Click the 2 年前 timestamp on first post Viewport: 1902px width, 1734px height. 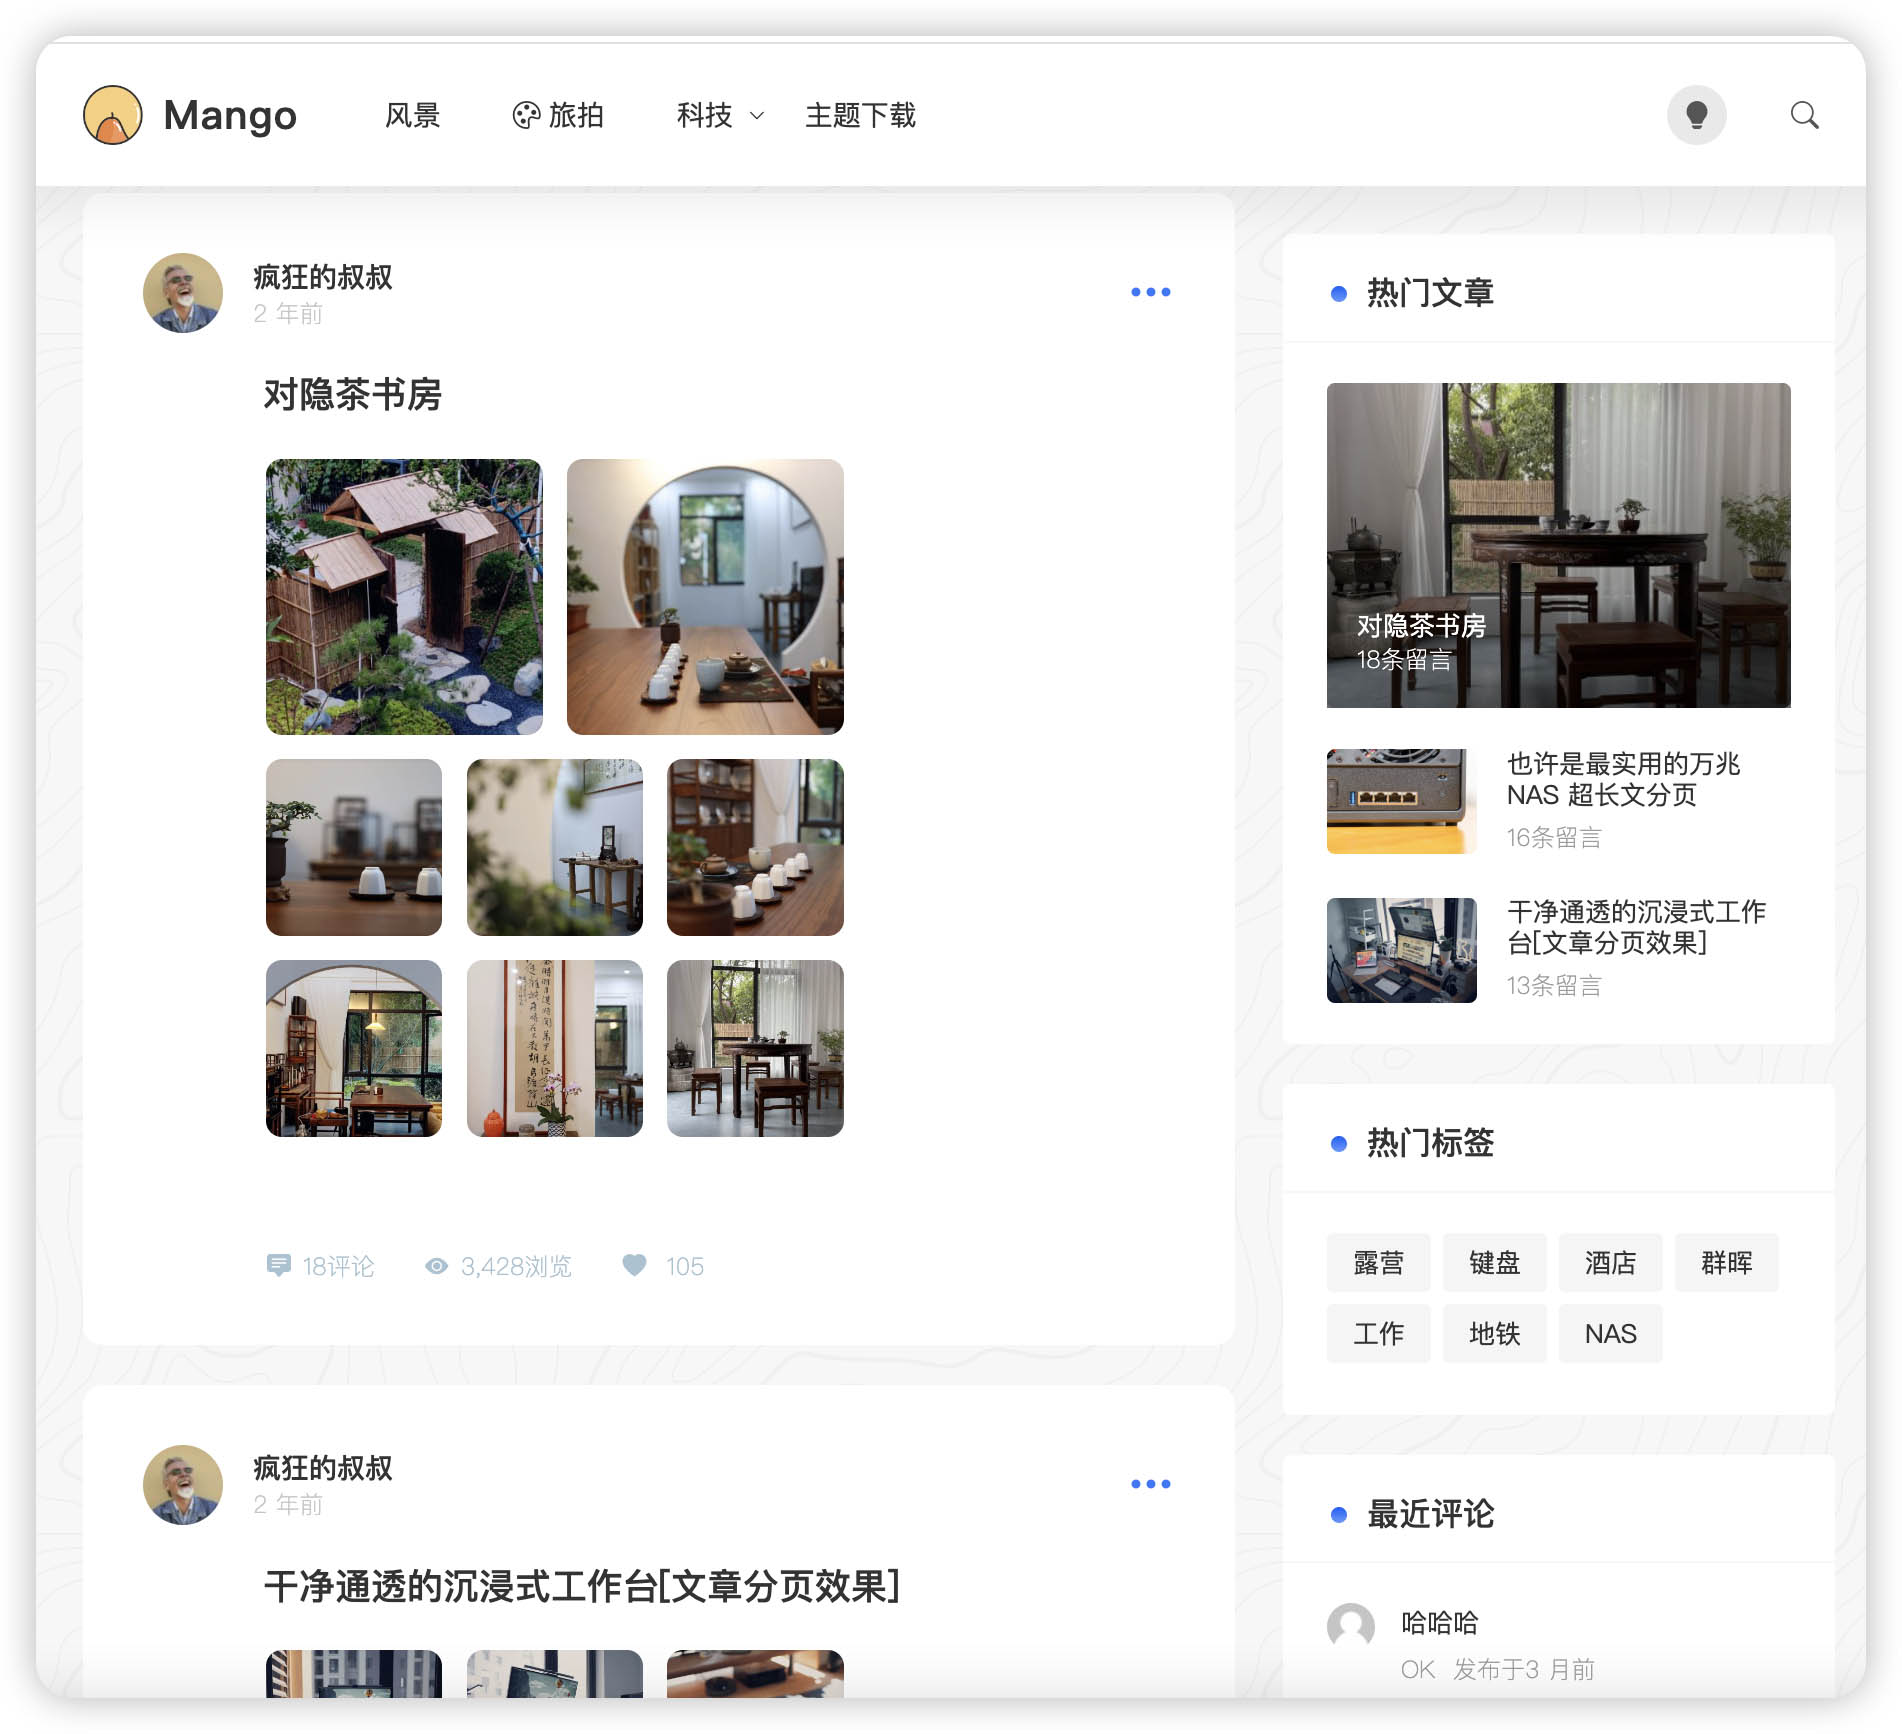[288, 314]
